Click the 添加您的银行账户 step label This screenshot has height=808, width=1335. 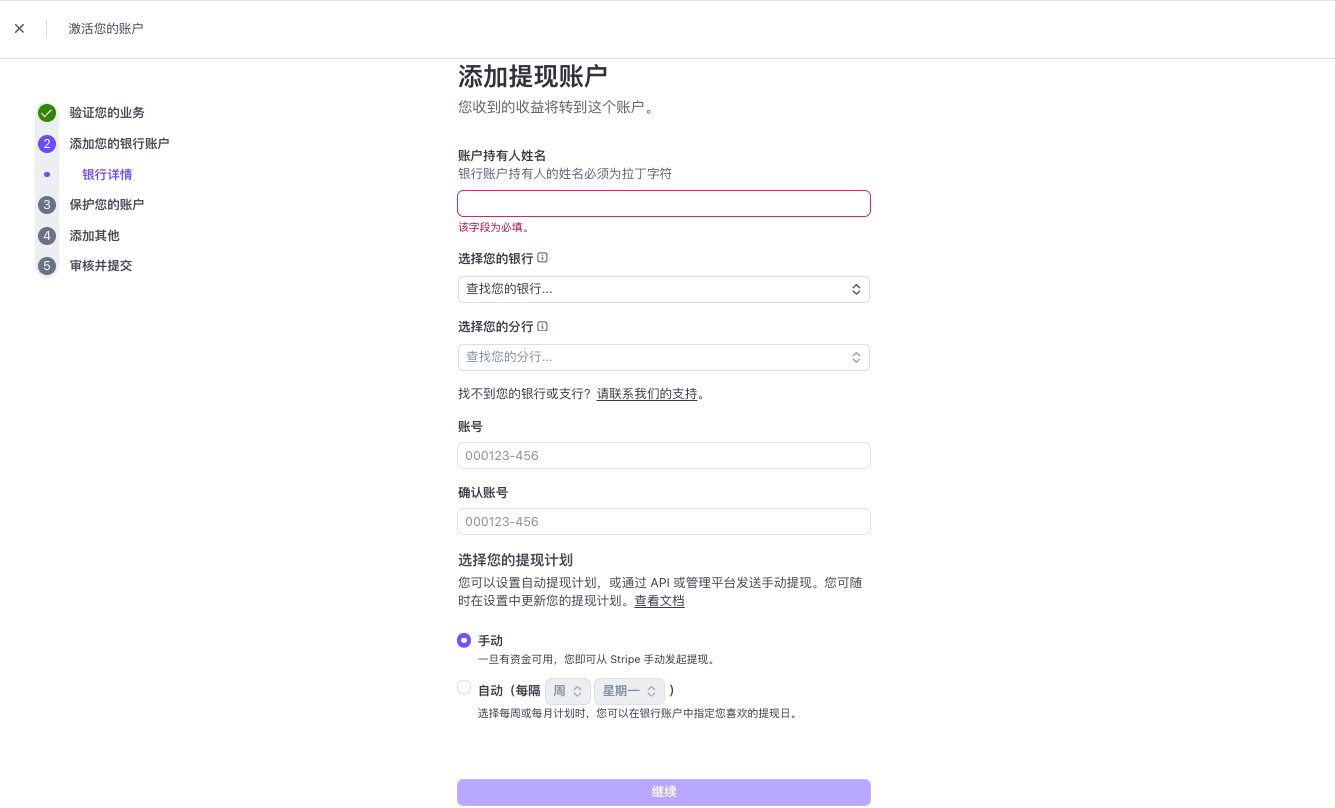point(120,143)
